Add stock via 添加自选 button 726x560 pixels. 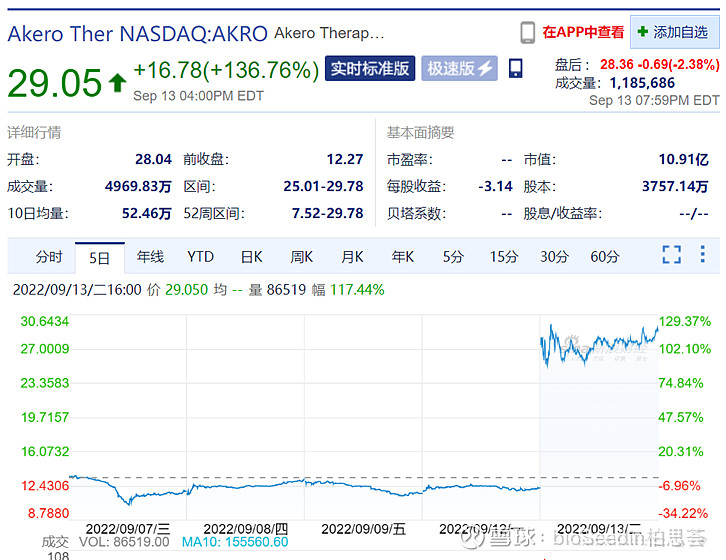click(674, 32)
